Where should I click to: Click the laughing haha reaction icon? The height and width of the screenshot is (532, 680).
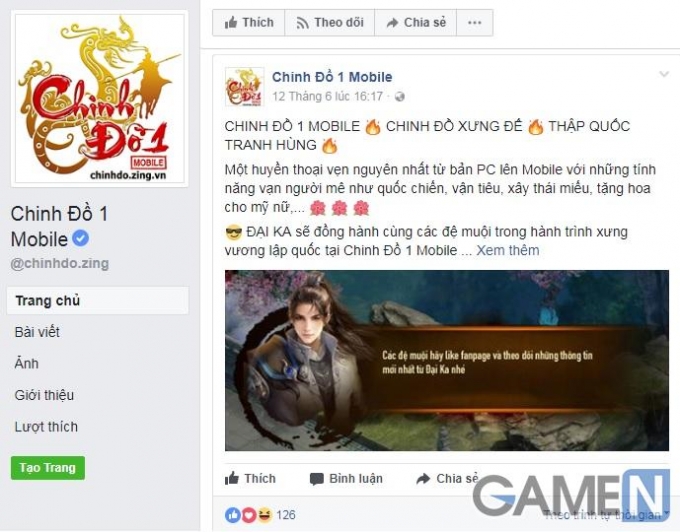pyautogui.click(x=264, y=515)
